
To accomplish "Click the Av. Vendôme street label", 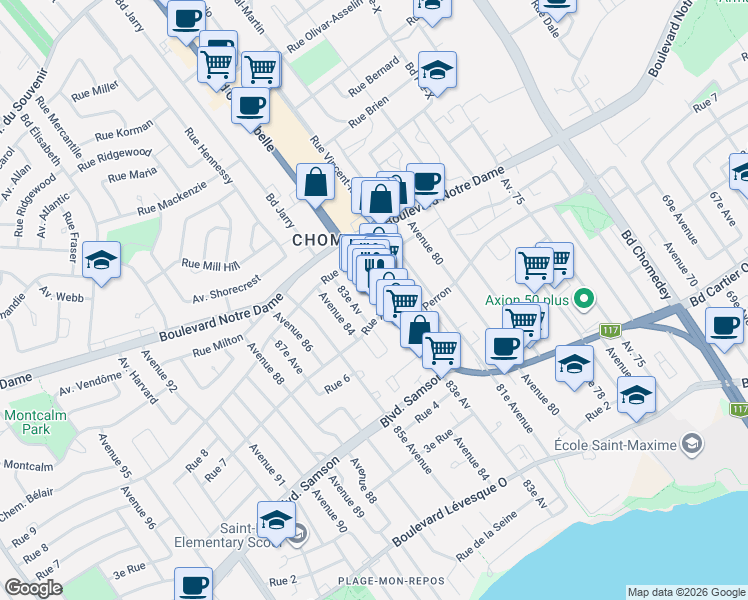I will (91, 383).
